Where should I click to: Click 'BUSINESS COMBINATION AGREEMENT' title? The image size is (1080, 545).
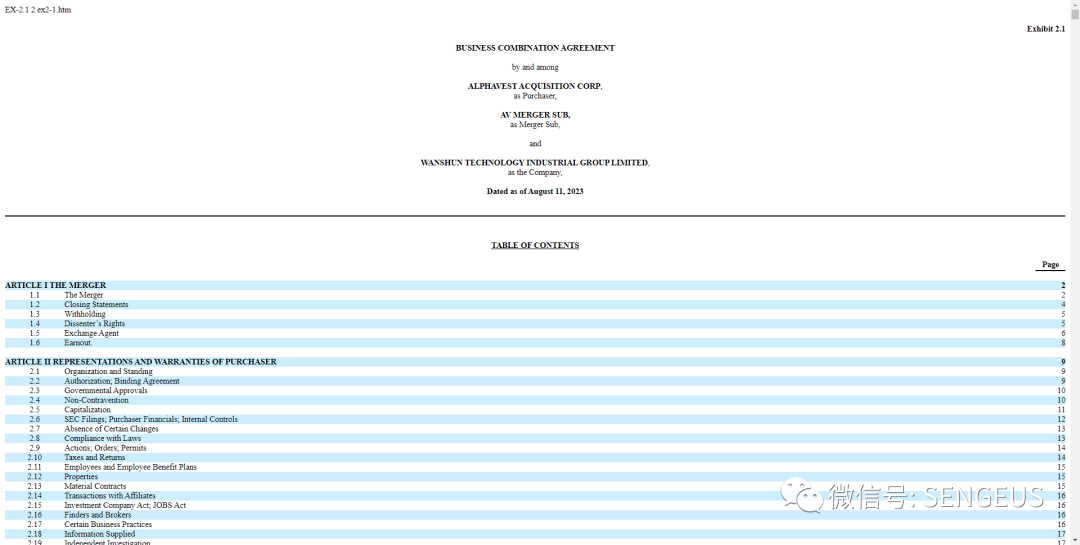coord(535,48)
